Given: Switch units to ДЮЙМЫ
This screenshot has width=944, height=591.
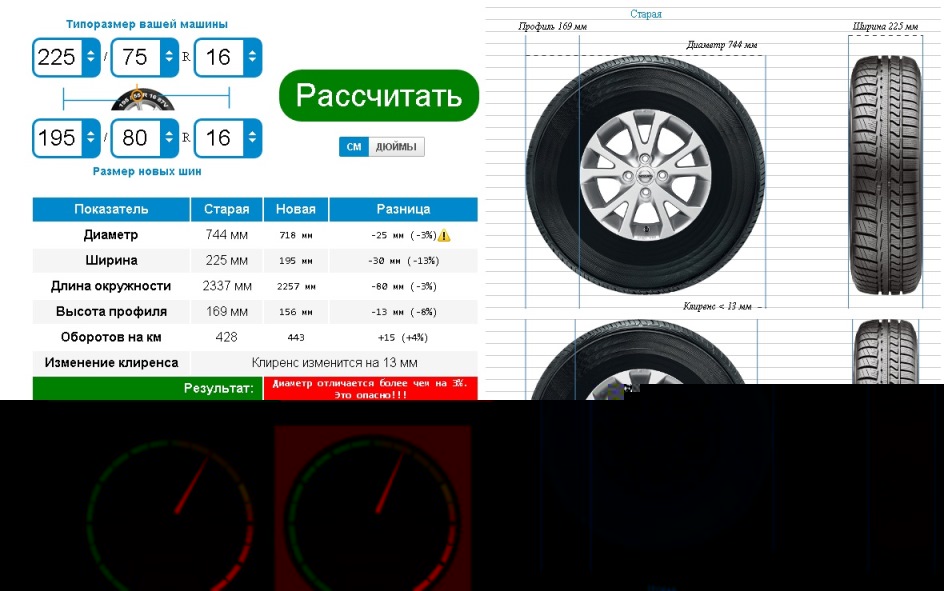Looking at the screenshot, I should point(397,147).
